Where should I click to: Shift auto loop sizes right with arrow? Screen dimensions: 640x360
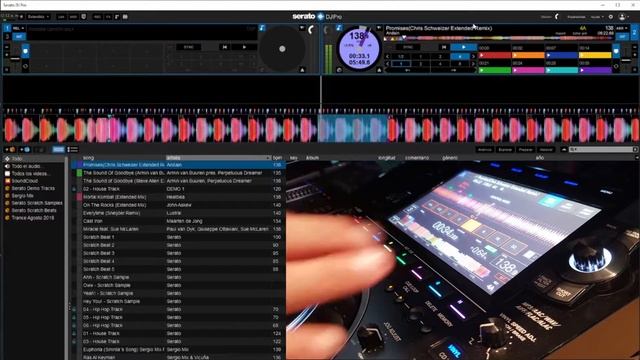point(473,56)
